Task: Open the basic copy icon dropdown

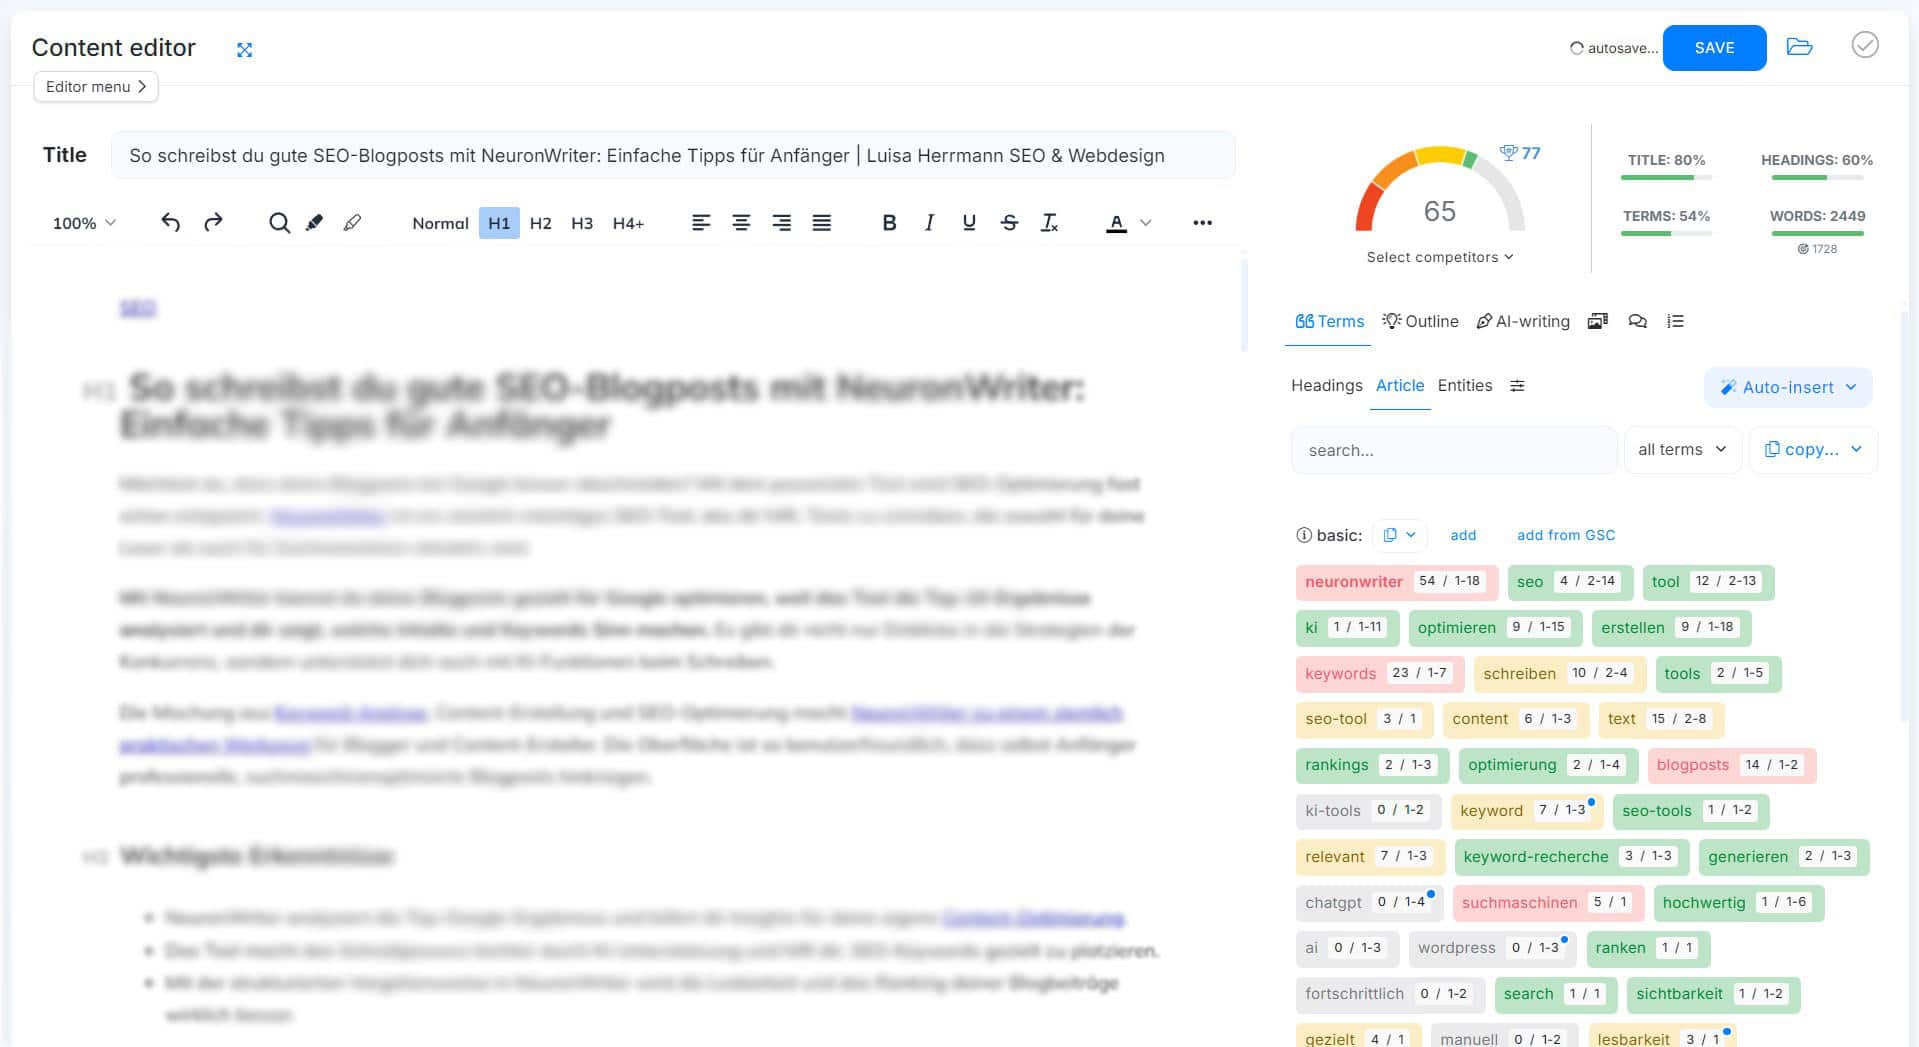Action: click(1399, 535)
